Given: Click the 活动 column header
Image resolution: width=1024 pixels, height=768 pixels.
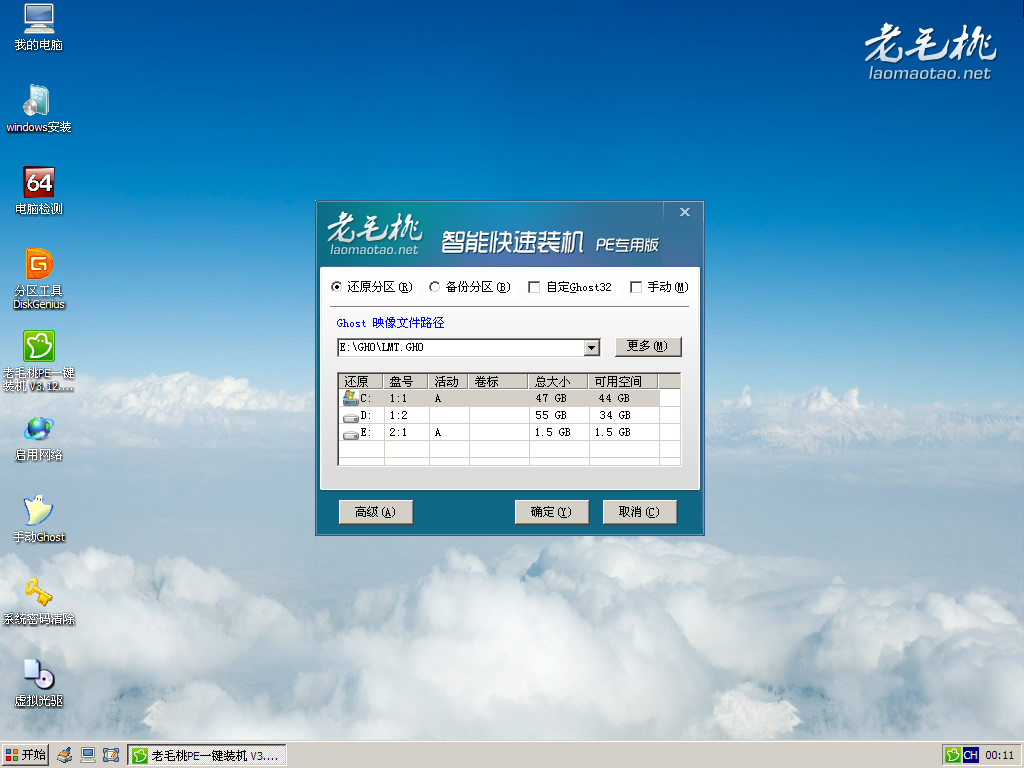Looking at the screenshot, I should [x=448, y=381].
